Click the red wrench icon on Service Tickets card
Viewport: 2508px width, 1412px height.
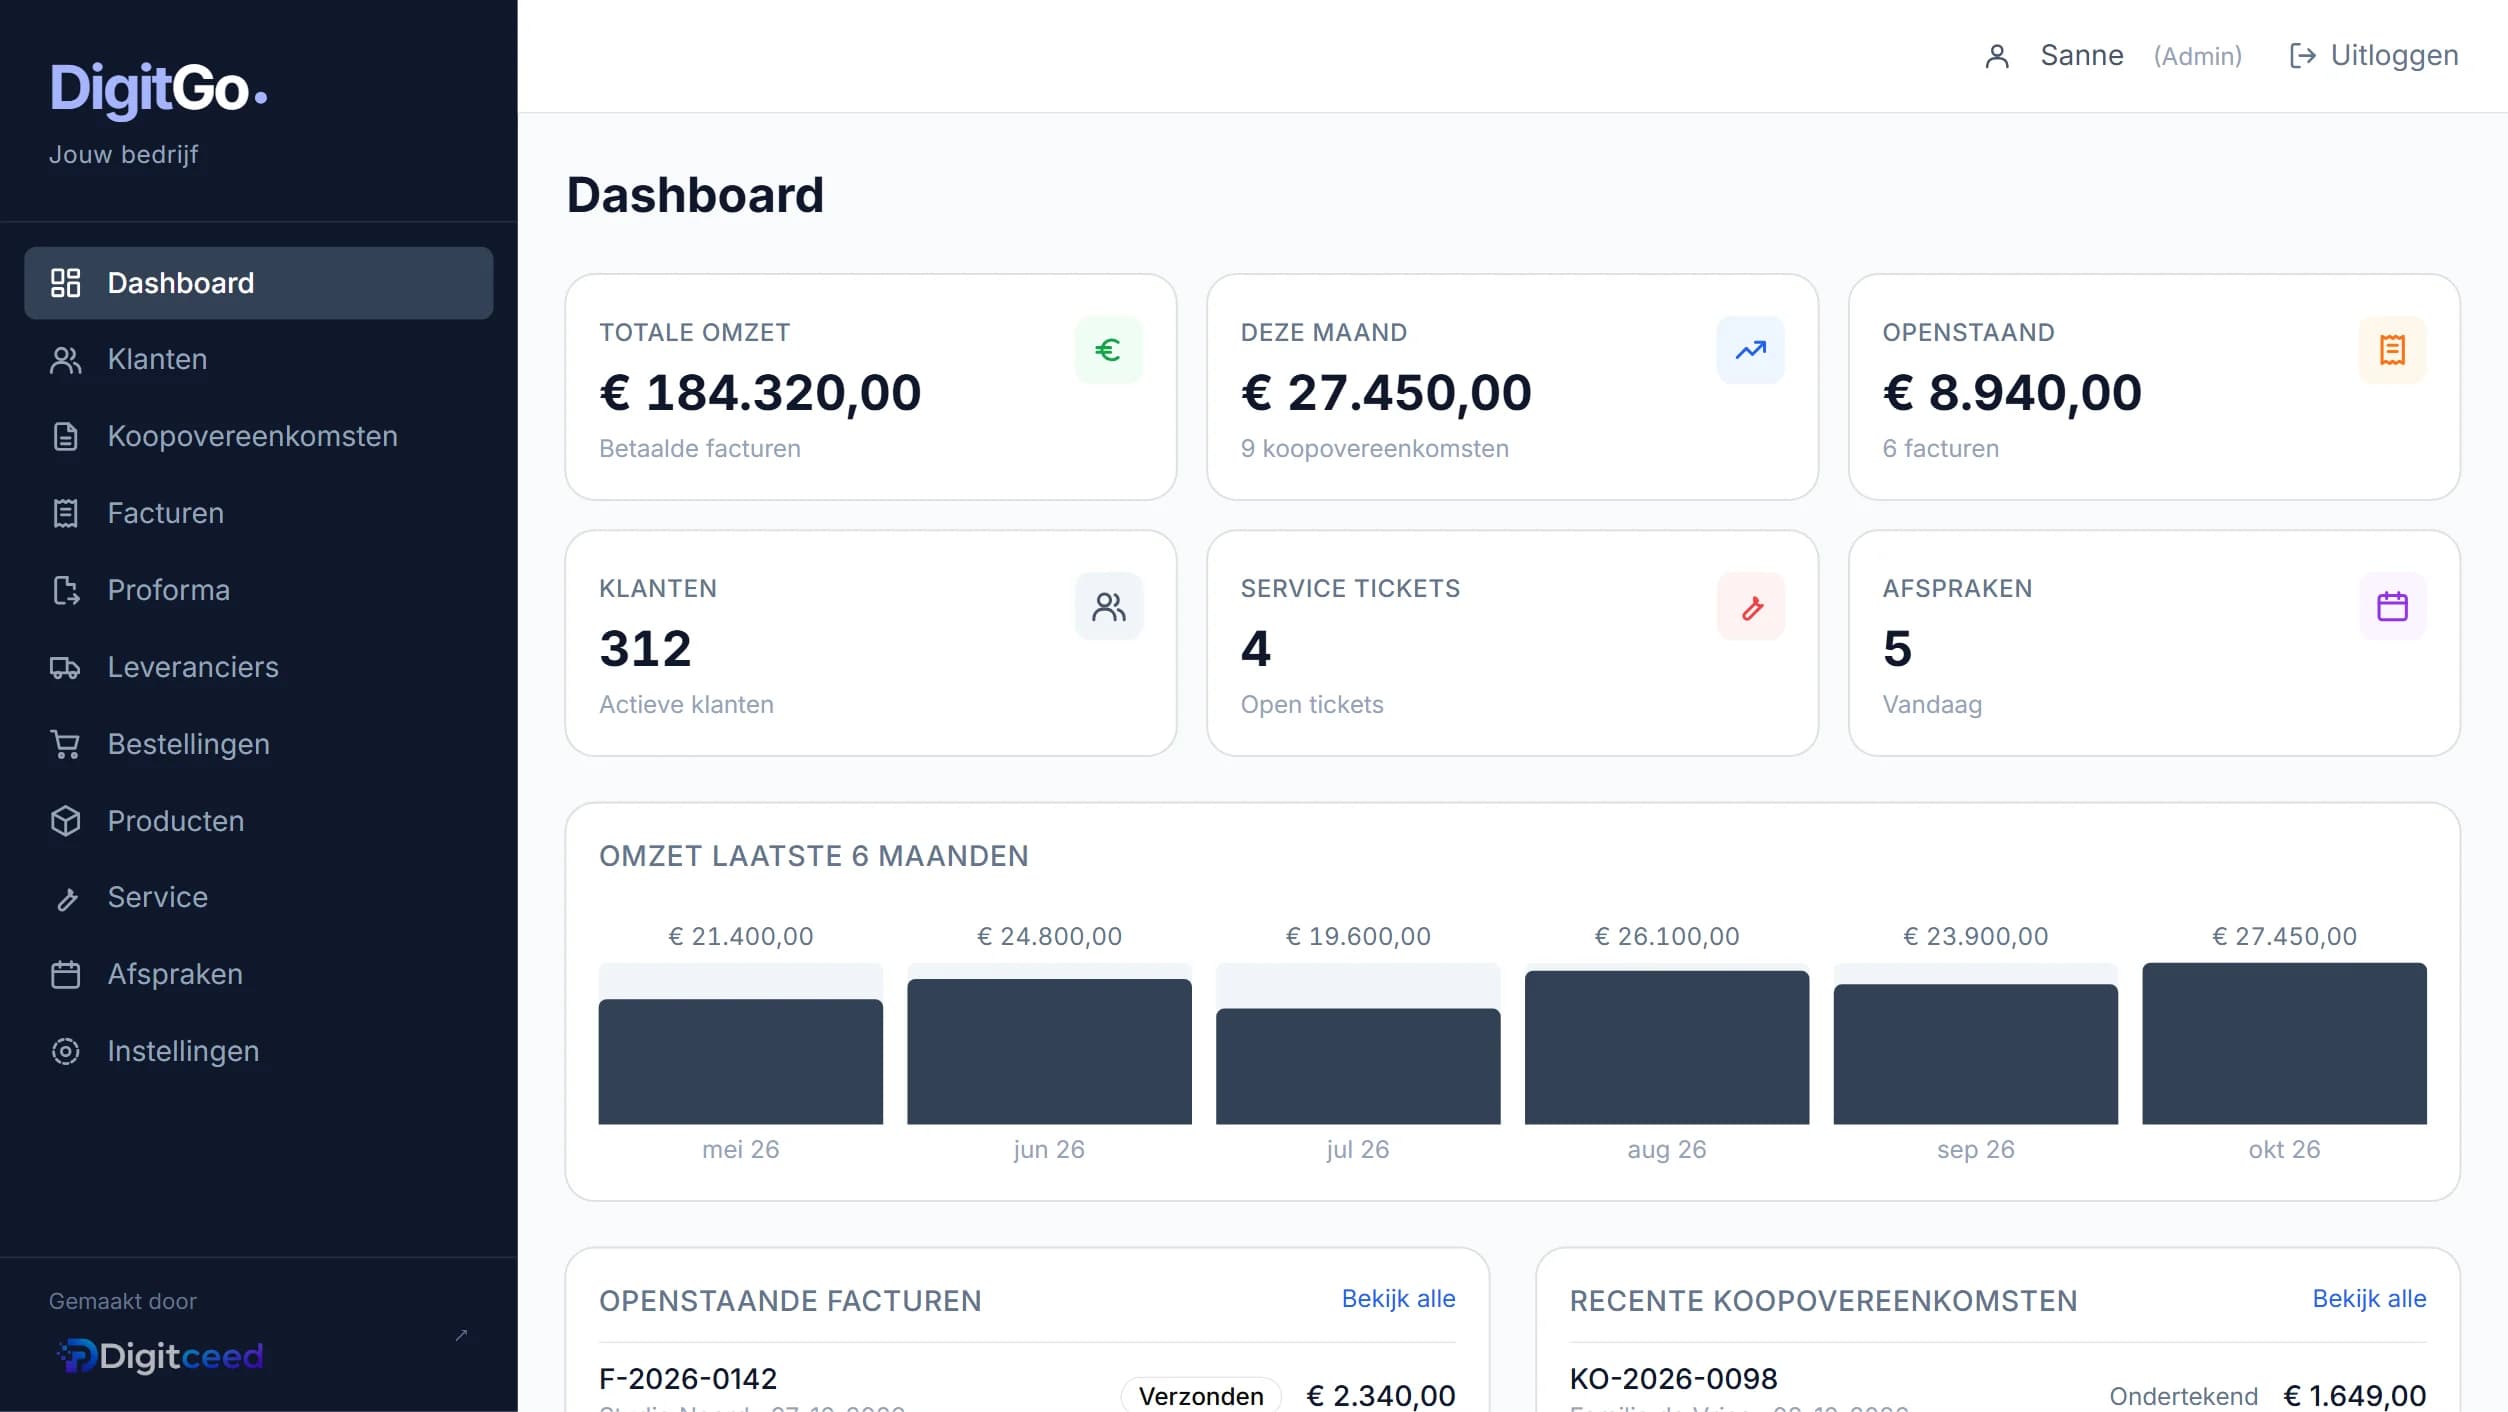[1750, 606]
